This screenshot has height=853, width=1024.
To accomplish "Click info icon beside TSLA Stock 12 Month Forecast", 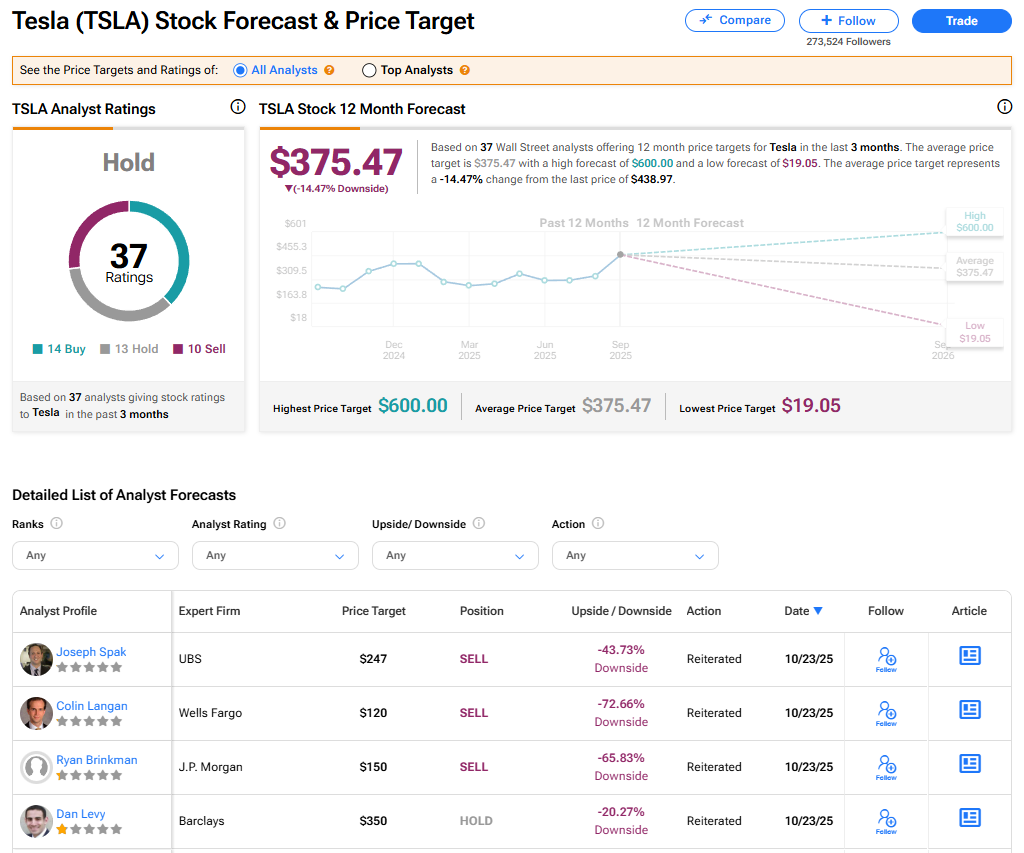I will coord(1004,107).
